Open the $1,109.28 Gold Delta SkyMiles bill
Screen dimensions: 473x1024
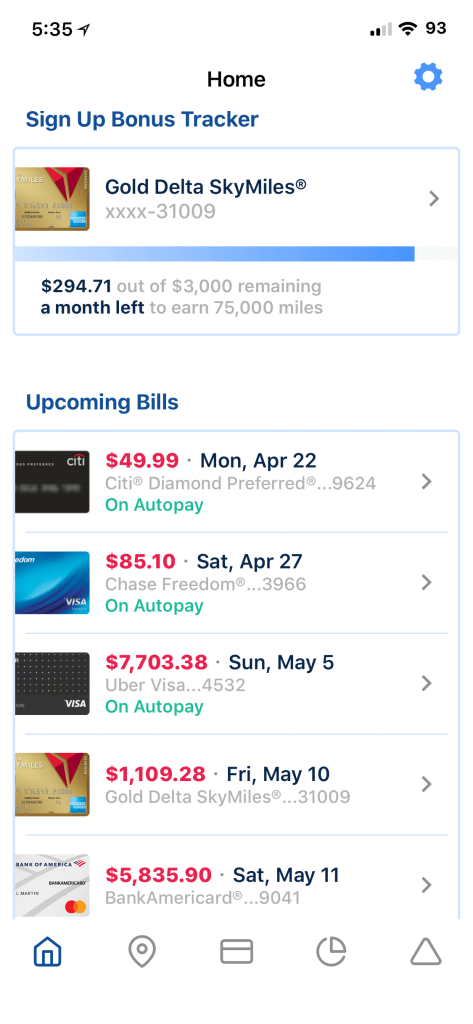coord(236,784)
